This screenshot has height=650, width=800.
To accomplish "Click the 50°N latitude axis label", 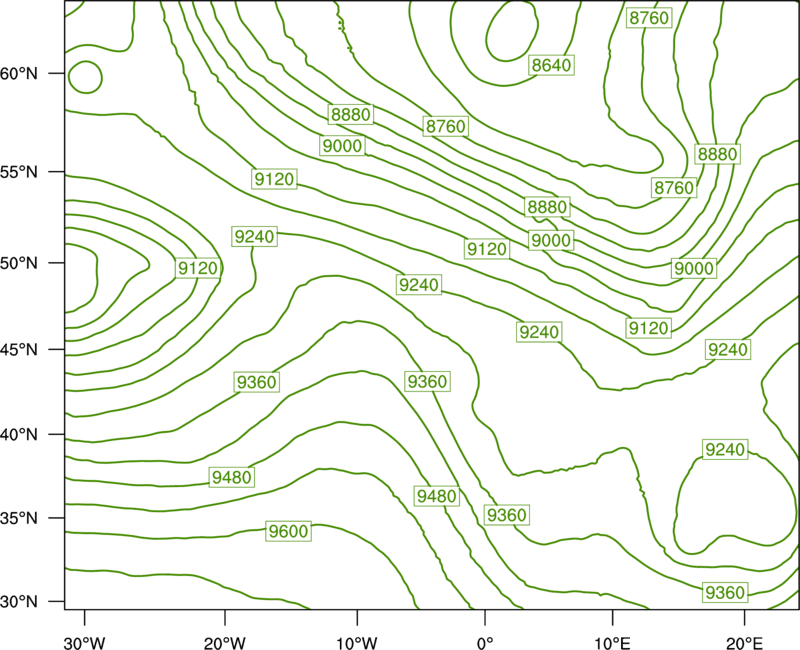I will [19, 264].
